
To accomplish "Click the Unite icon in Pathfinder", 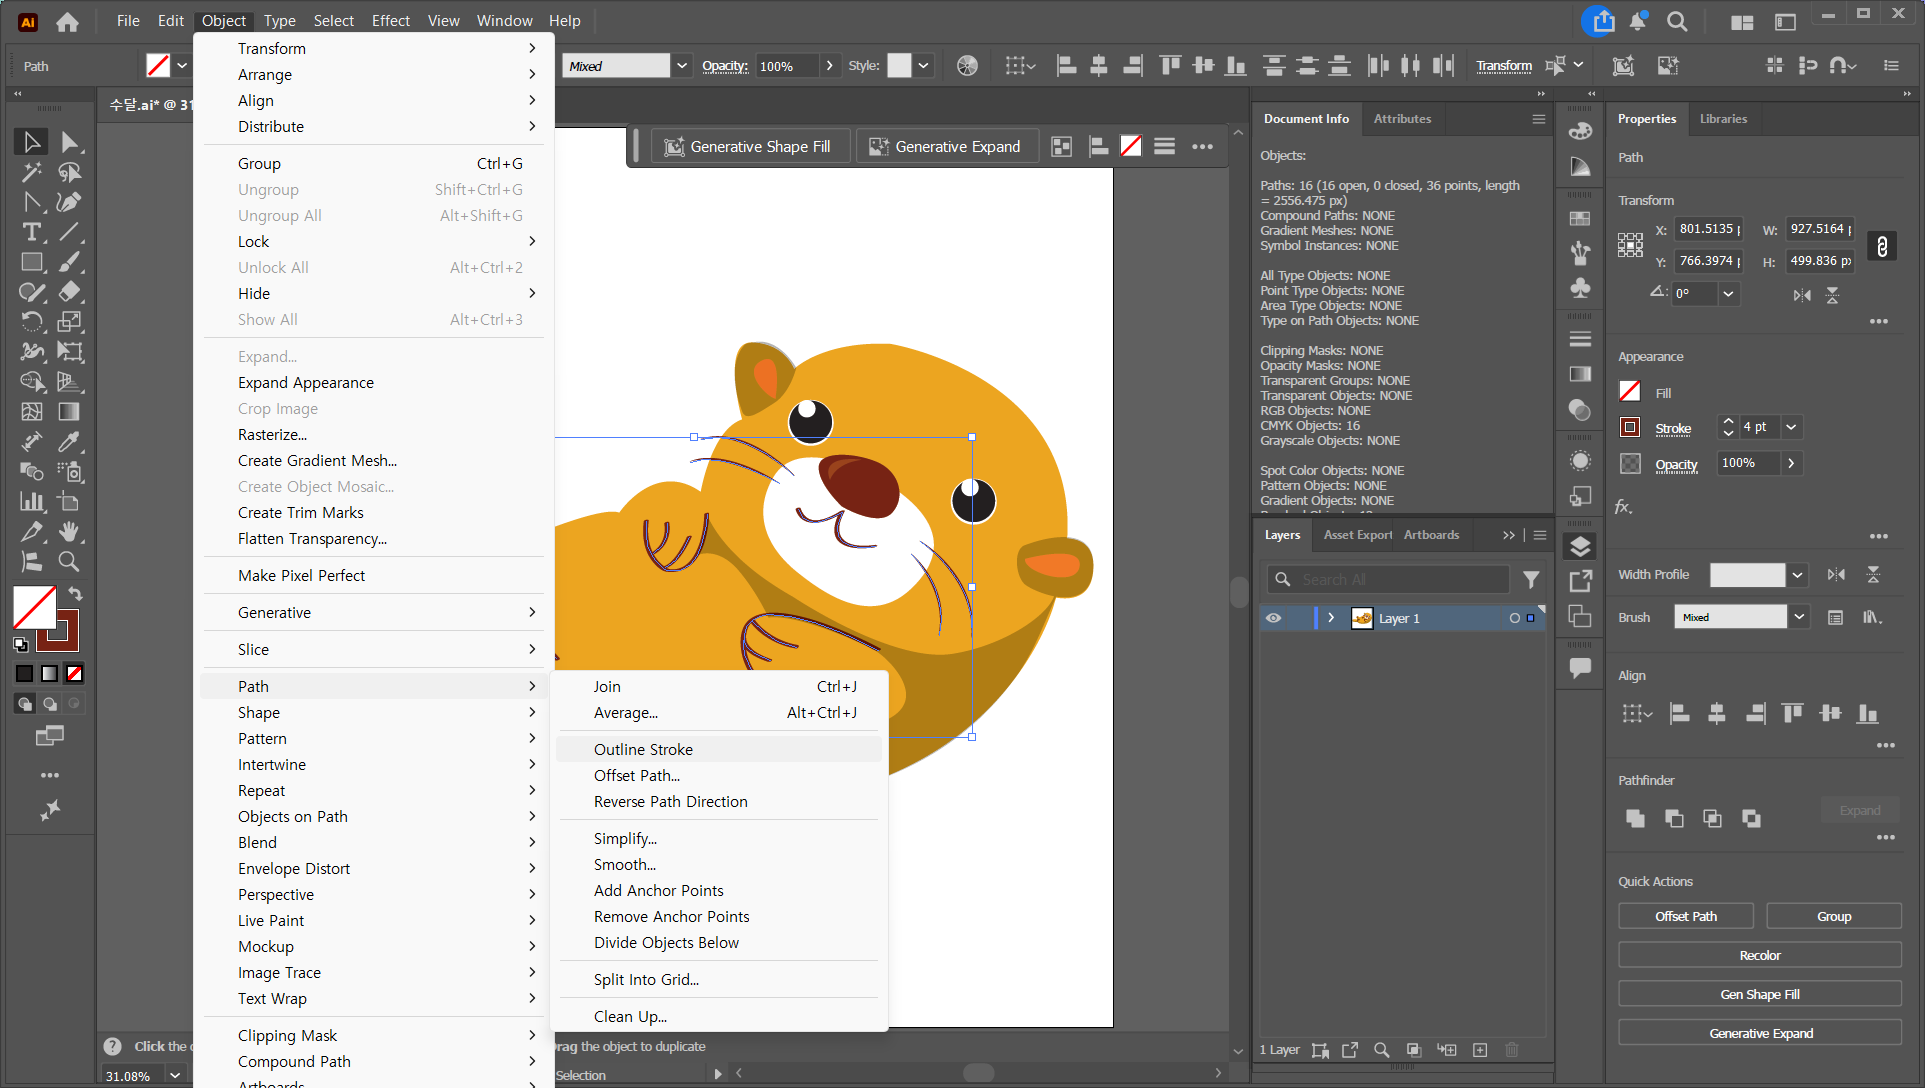I will tap(1635, 818).
